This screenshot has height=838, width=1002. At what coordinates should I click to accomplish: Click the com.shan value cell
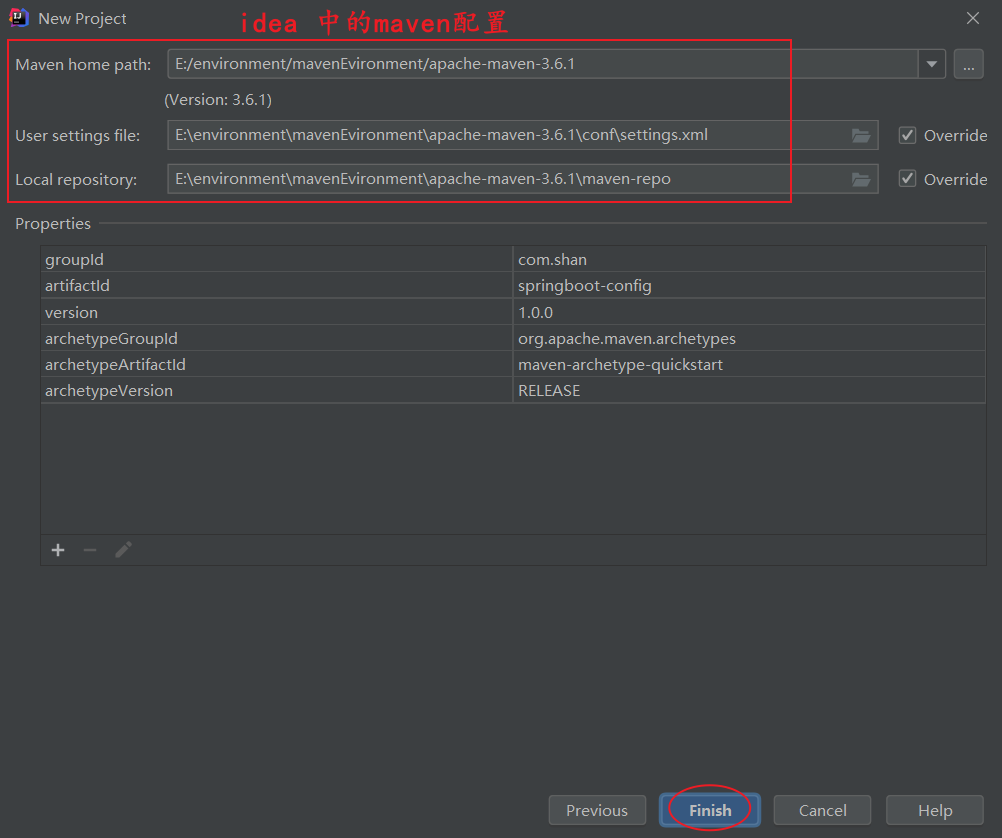[749, 260]
